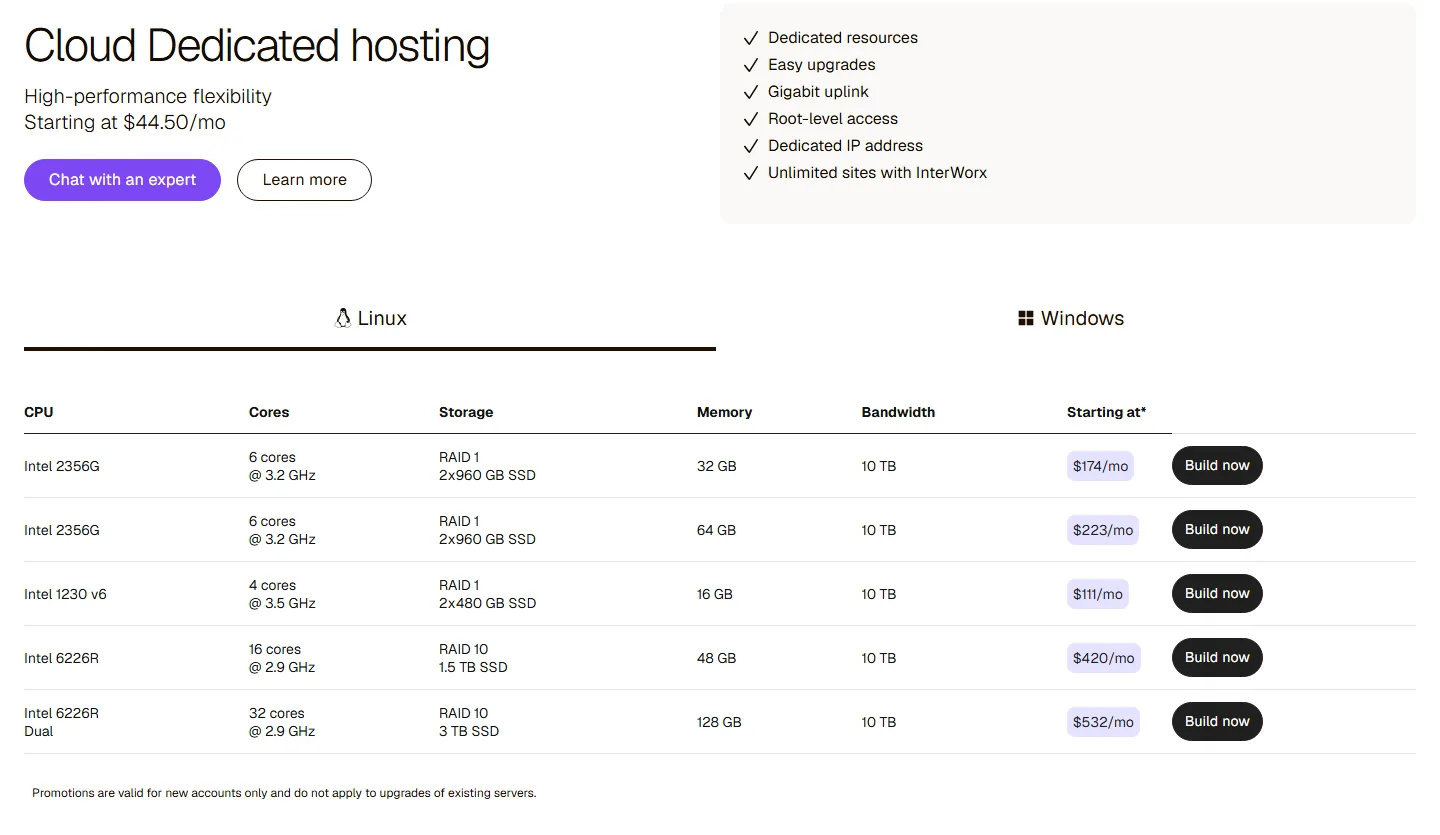This screenshot has height=835, width=1440.
Task: Click the "128 GB" memory cell
Action: click(719, 722)
